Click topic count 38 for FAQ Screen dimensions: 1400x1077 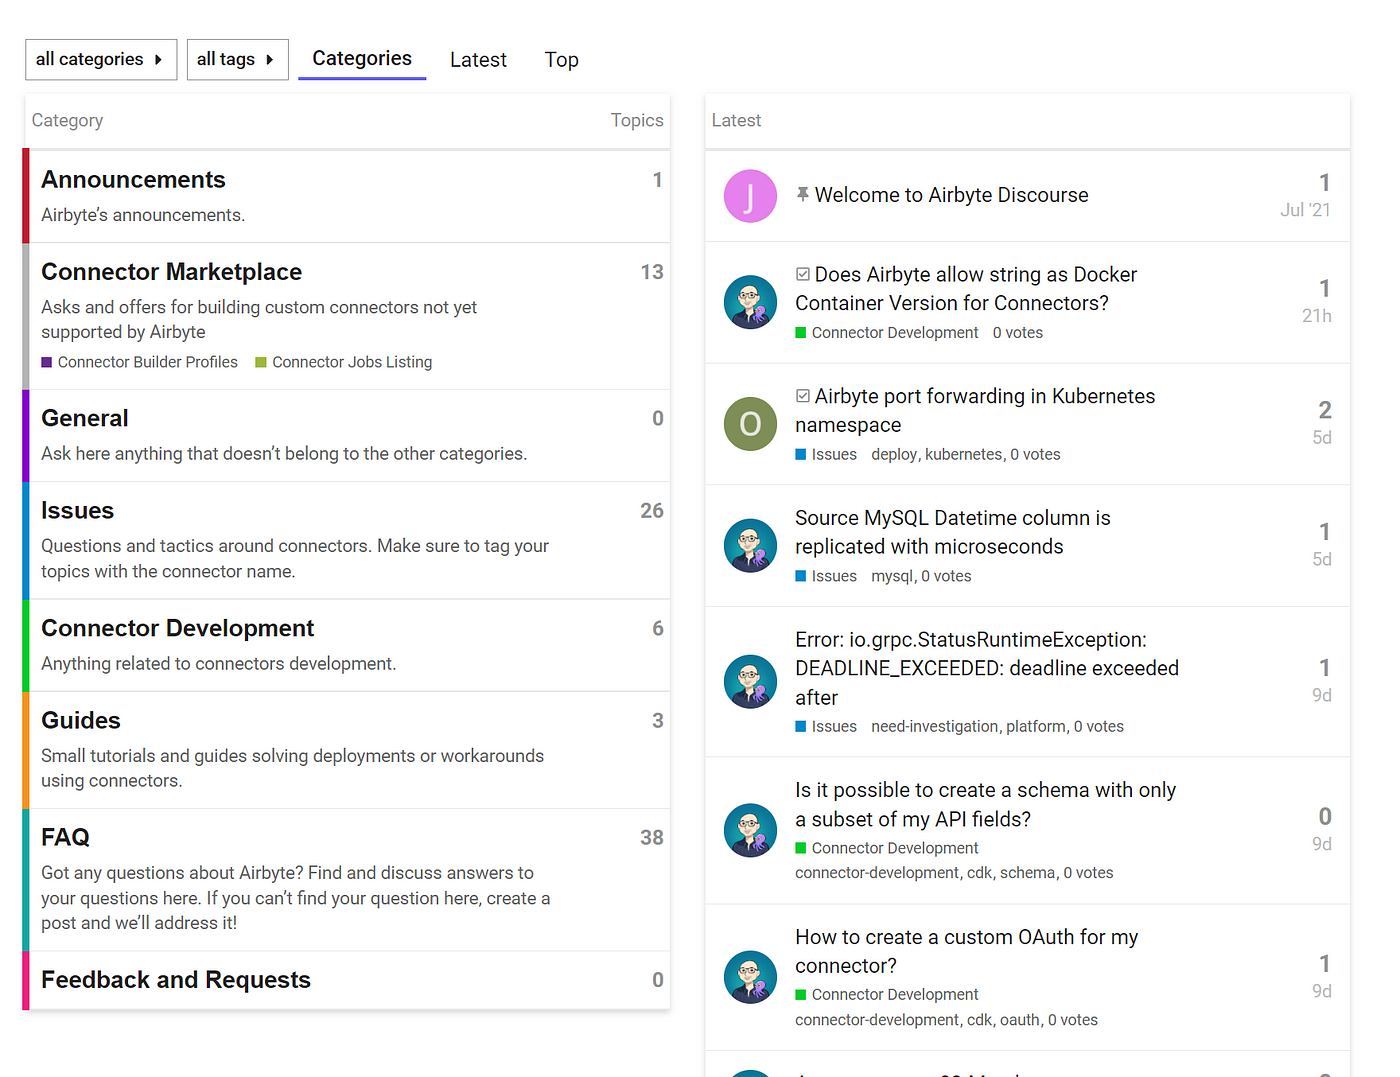(x=652, y=838)
